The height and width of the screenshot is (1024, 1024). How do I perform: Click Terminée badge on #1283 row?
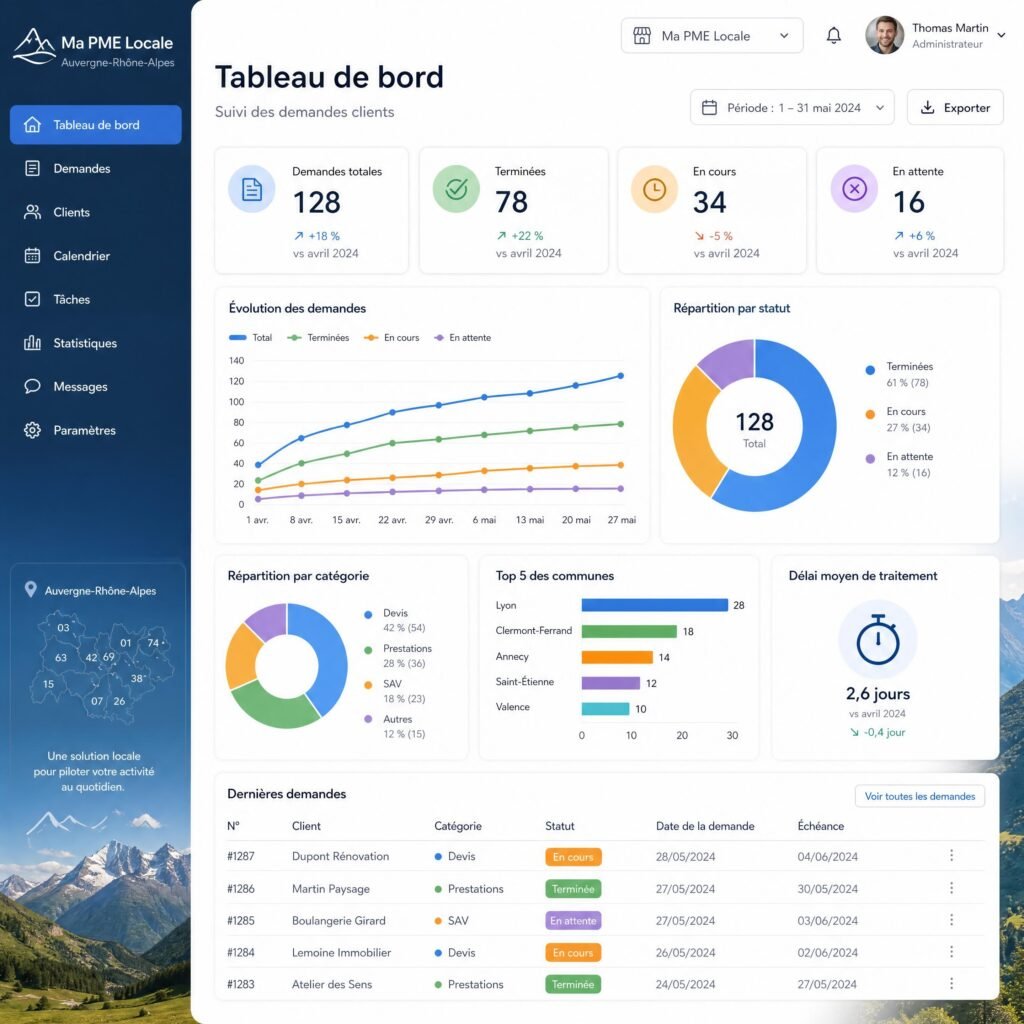tap(573, 984)
